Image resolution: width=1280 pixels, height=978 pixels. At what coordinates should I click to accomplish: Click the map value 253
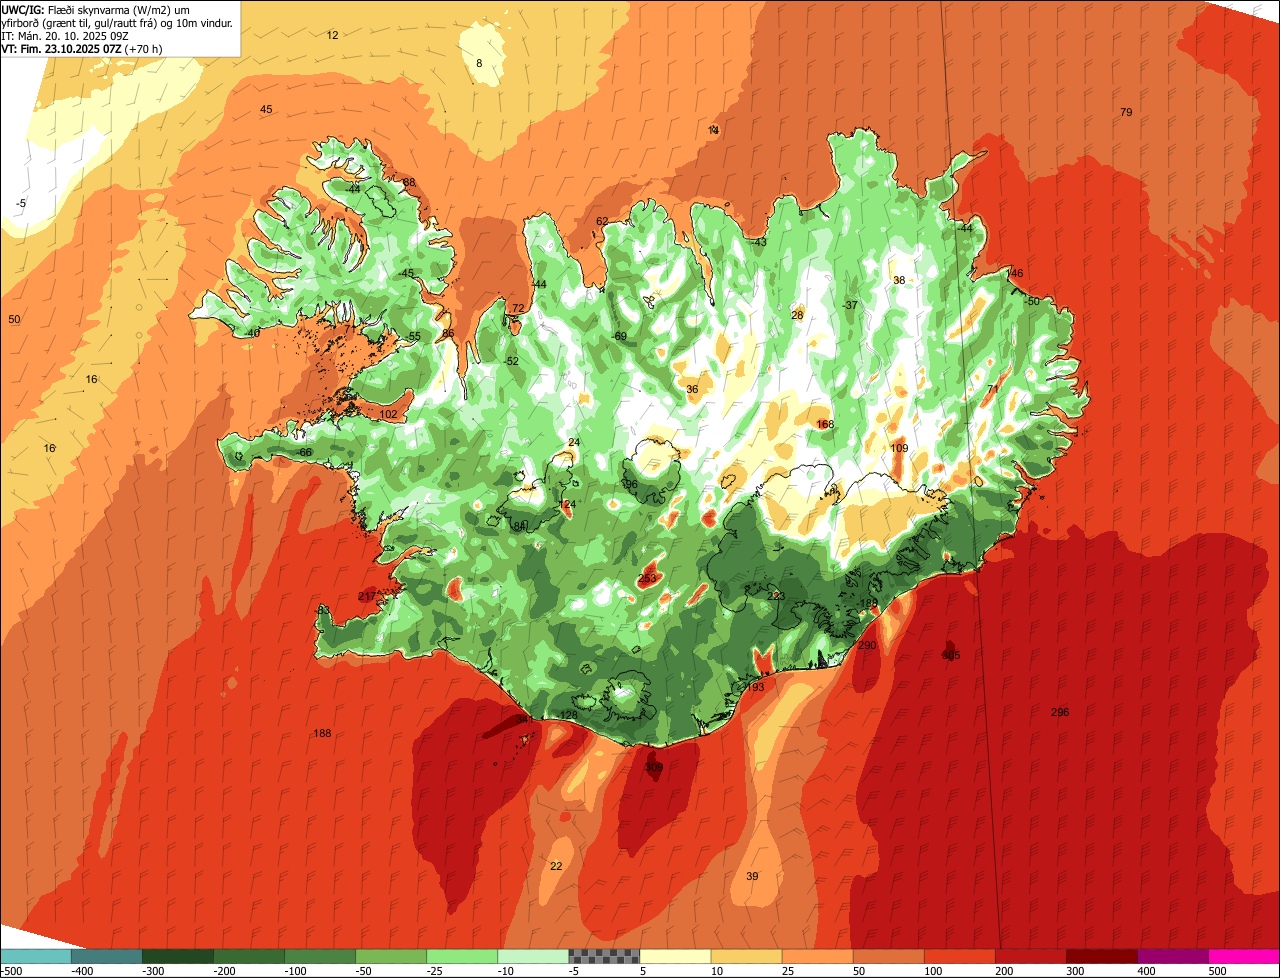pos(647,578)
